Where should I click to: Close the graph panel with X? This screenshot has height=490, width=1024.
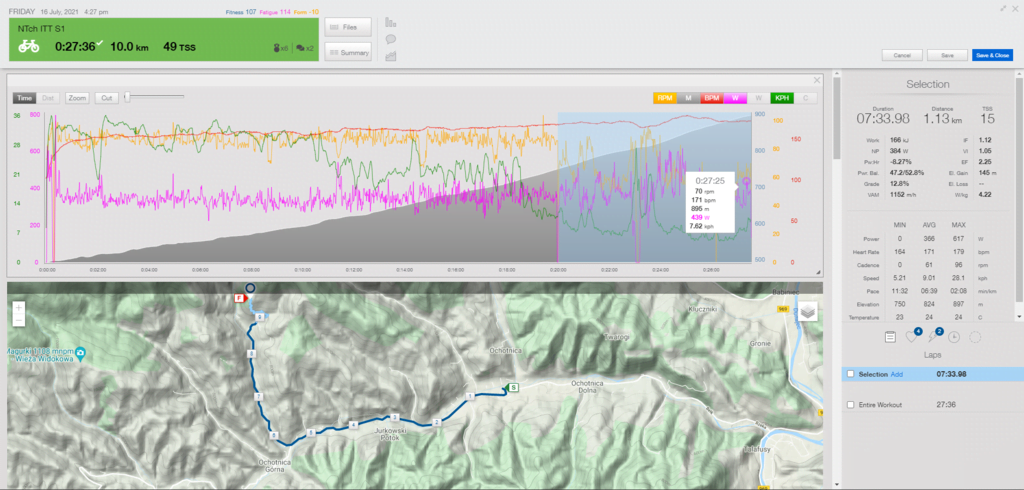pos(816,80)
